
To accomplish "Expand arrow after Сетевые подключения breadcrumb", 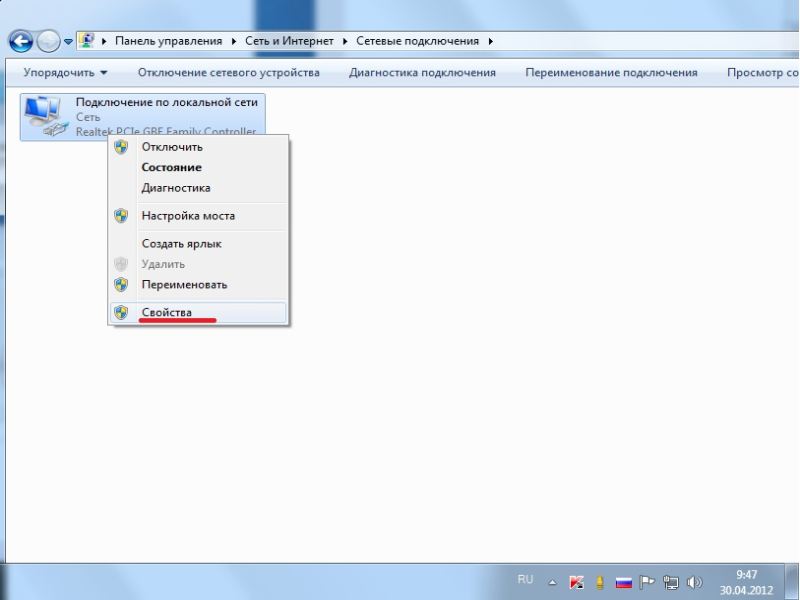I will (x=490, y=41).
